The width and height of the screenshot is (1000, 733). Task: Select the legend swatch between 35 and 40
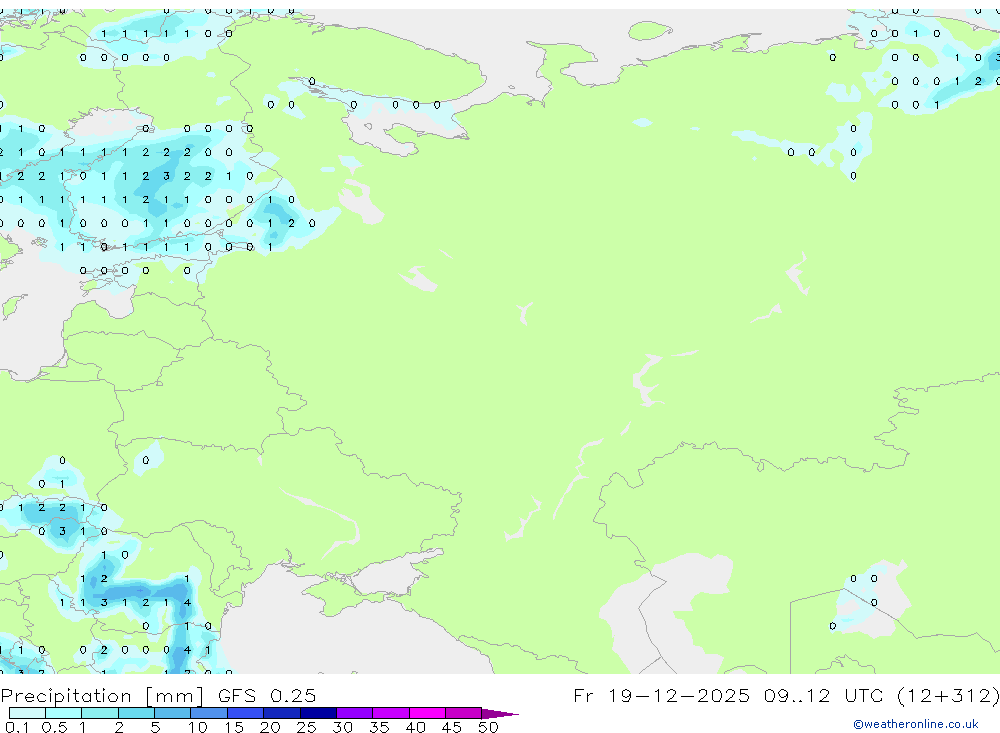tap(391, 713)
